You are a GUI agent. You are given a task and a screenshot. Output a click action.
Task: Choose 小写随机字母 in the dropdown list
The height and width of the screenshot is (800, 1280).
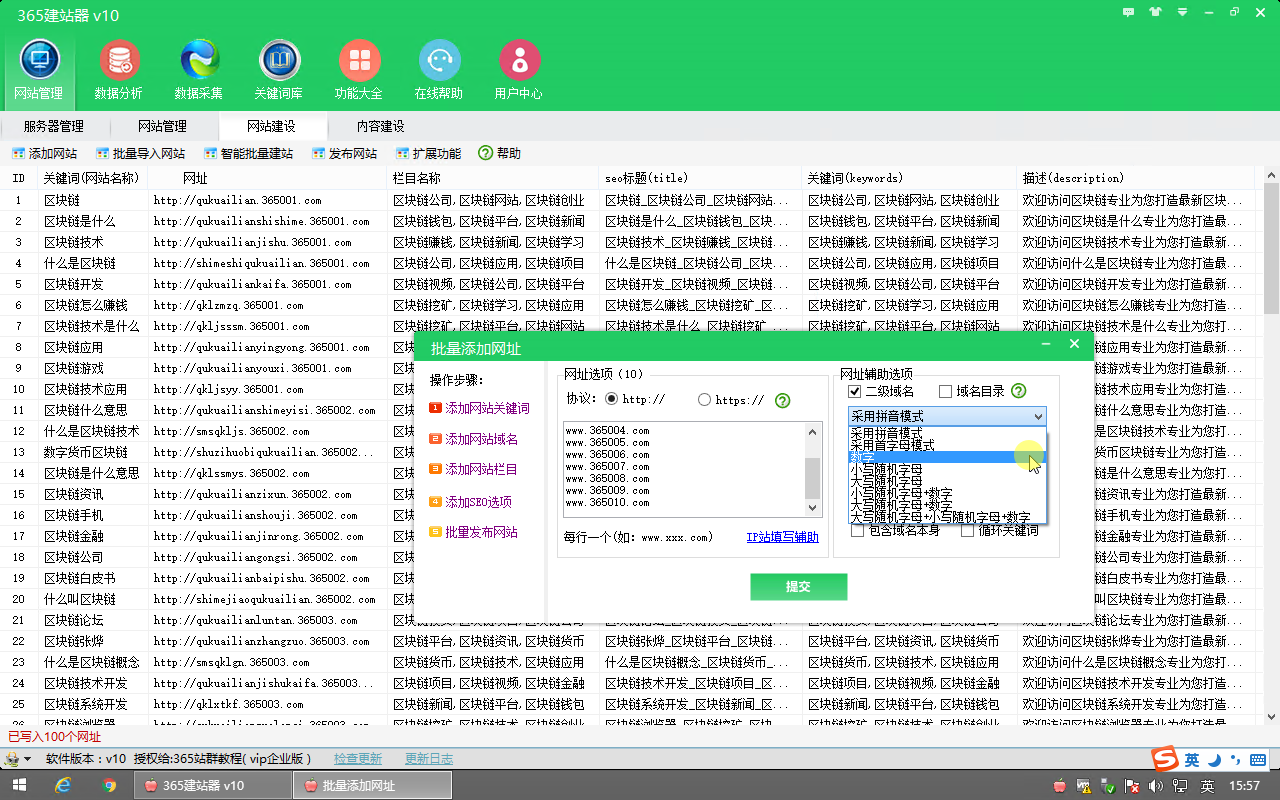[x=947, y=469]
